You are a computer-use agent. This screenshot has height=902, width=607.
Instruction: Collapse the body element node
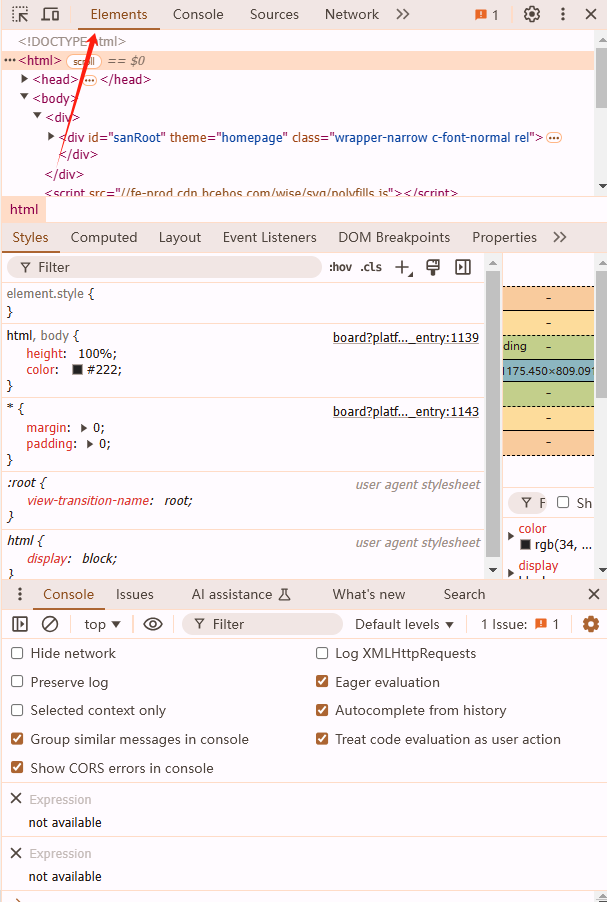tap(24, 97)
